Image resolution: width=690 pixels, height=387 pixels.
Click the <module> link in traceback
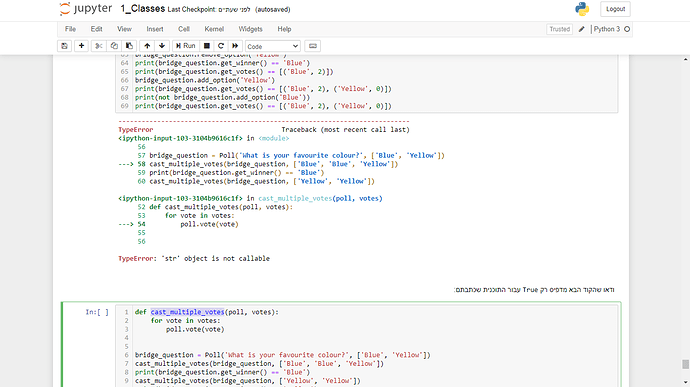pos(274,138)
